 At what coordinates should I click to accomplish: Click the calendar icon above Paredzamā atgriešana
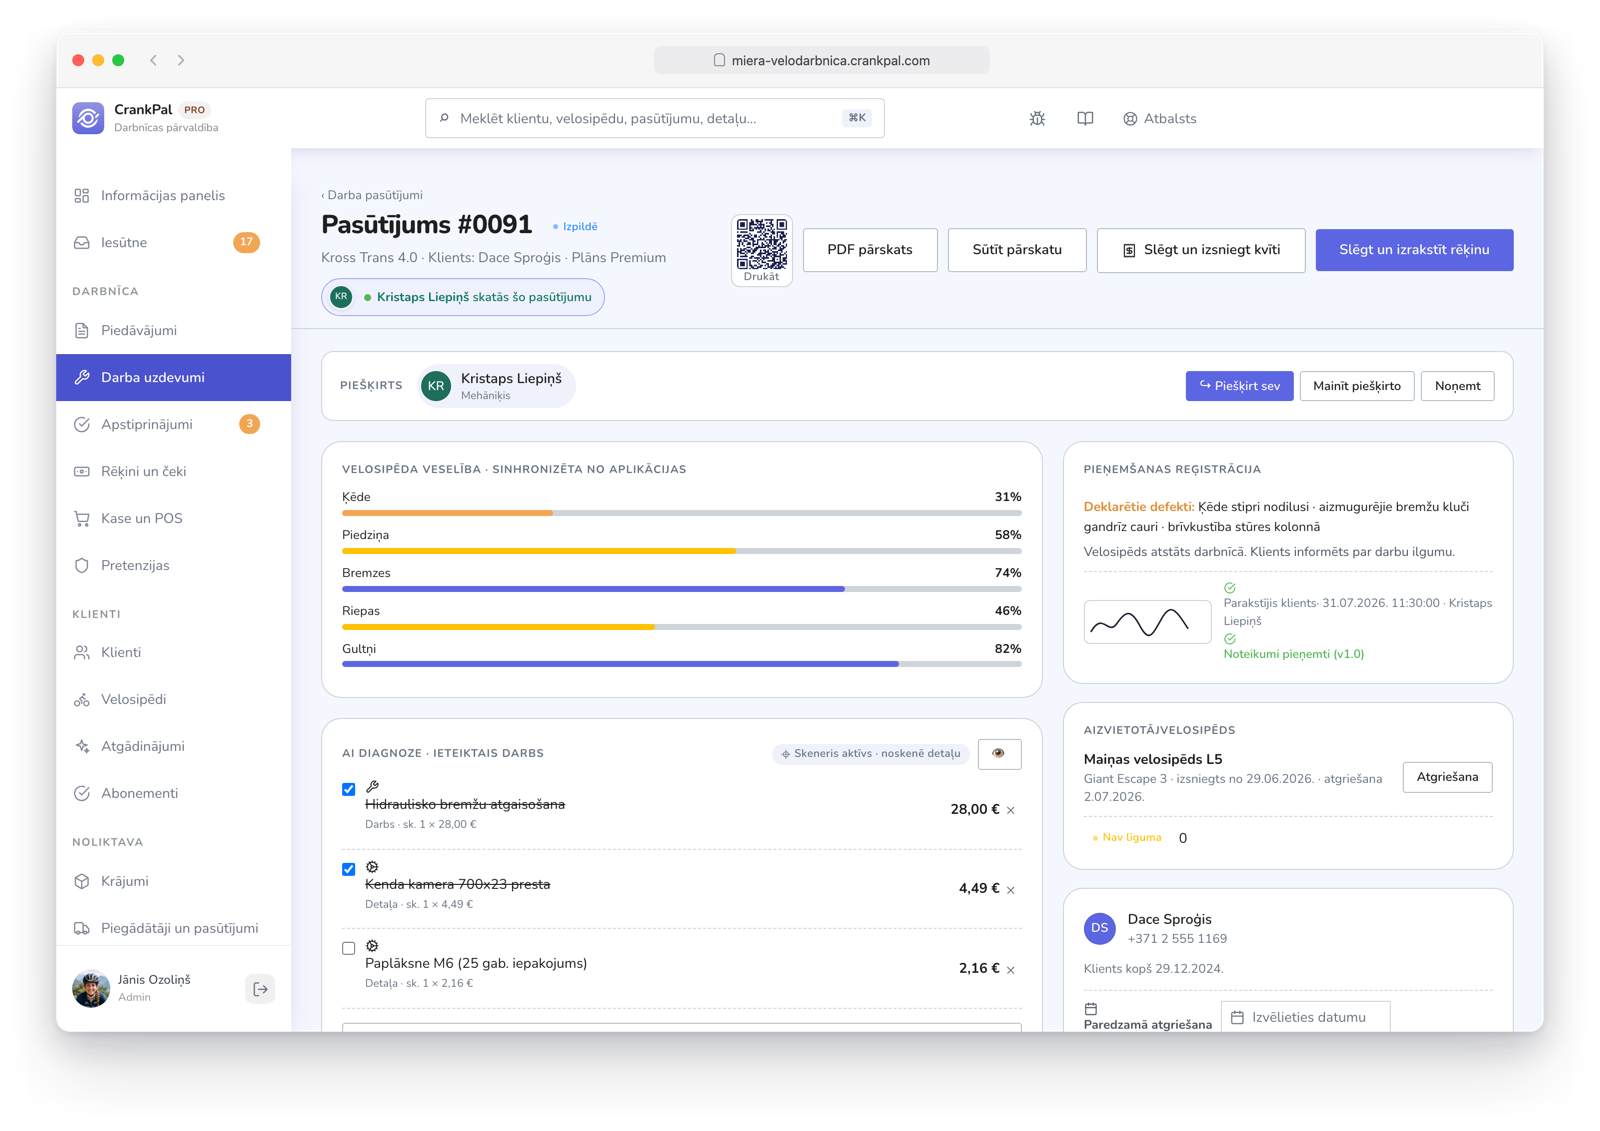[1091, 1008]
